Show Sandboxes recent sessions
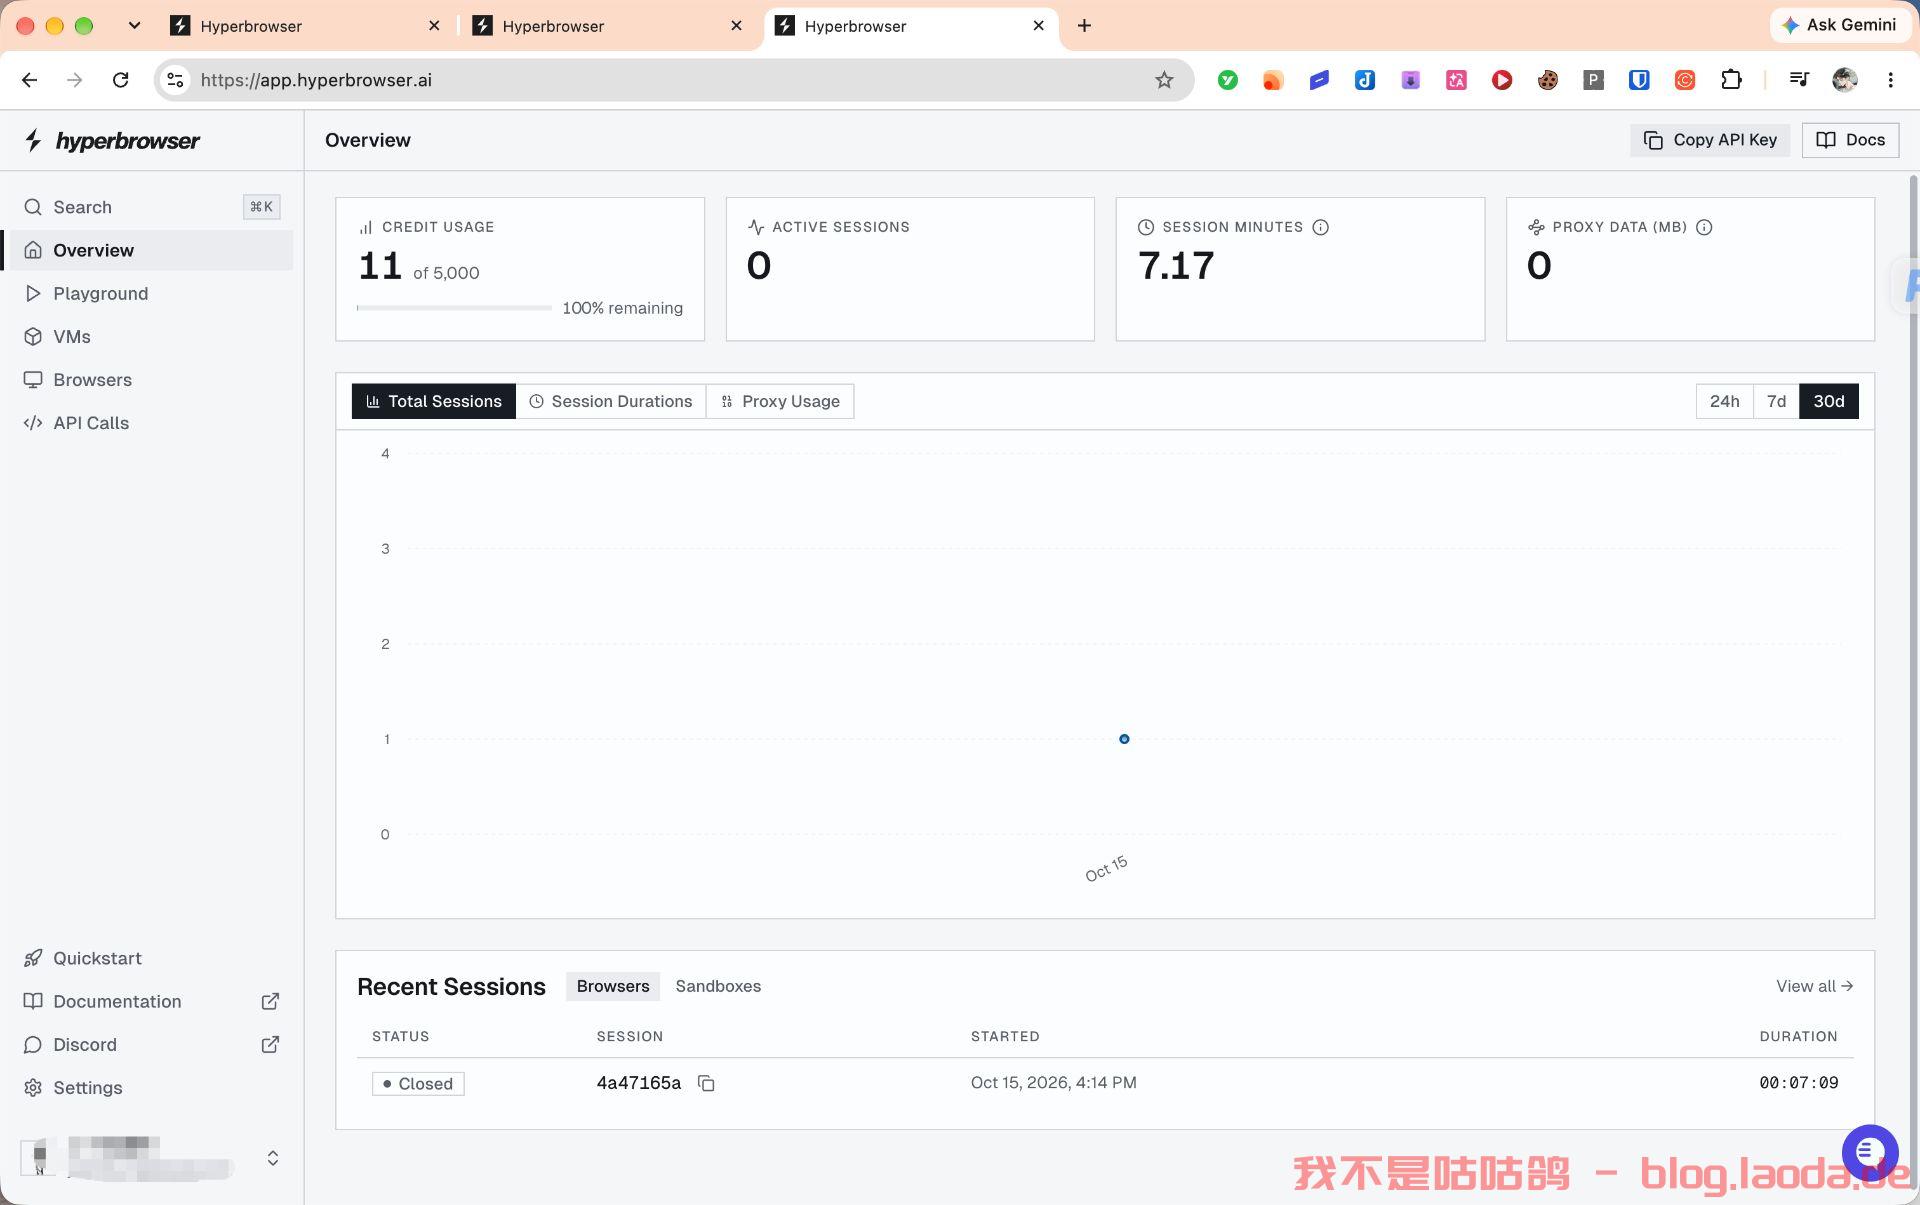Screen dimensions: 1920x1205 (x=718, y=986)
